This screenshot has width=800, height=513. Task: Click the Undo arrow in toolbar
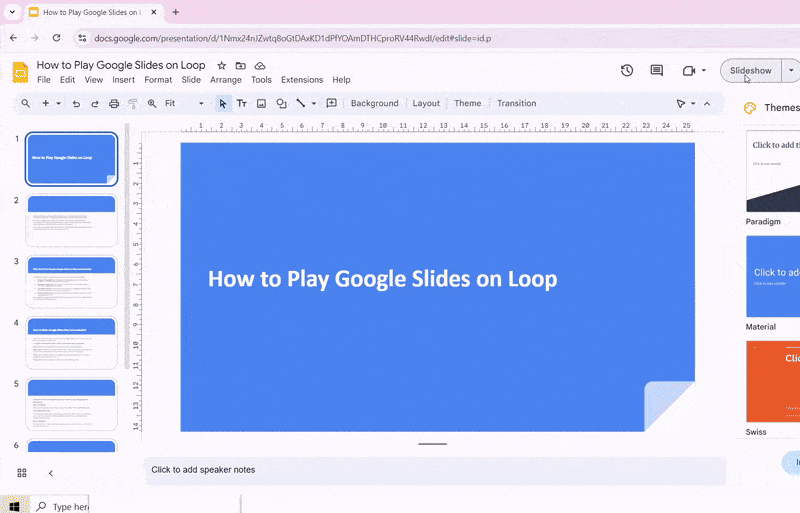point(76,104)
